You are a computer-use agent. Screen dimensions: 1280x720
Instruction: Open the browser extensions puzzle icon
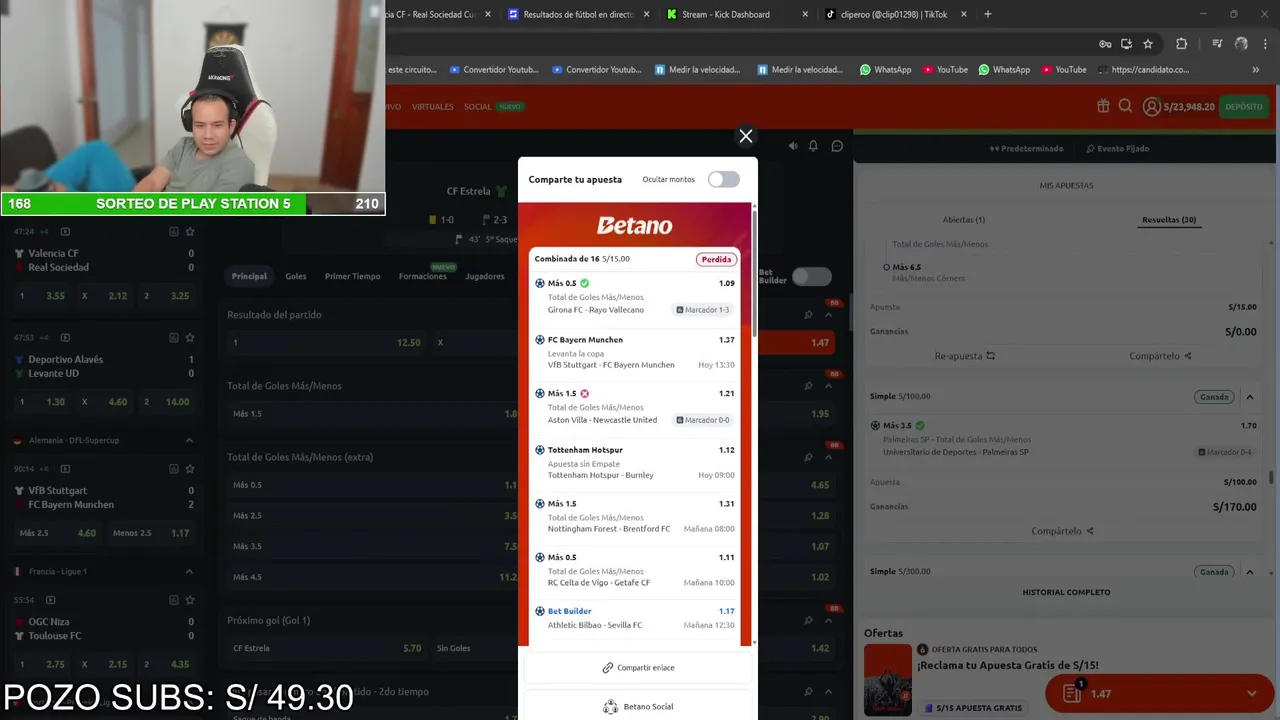(1181, 44)
